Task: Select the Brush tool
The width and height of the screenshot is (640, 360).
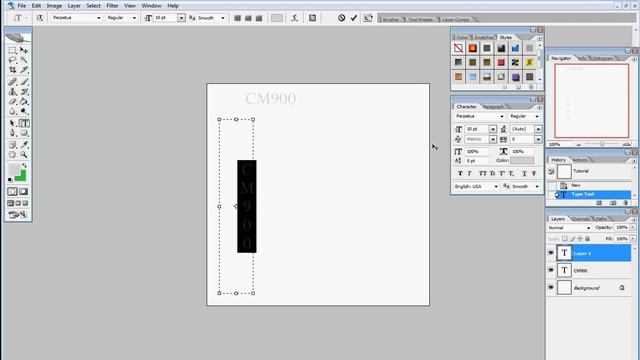Action: coord(24,82)
